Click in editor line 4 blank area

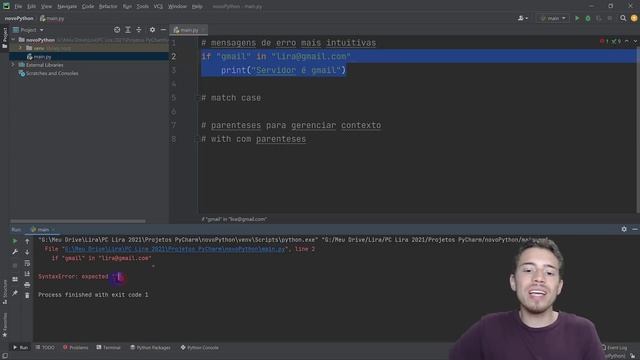(416, 84)
